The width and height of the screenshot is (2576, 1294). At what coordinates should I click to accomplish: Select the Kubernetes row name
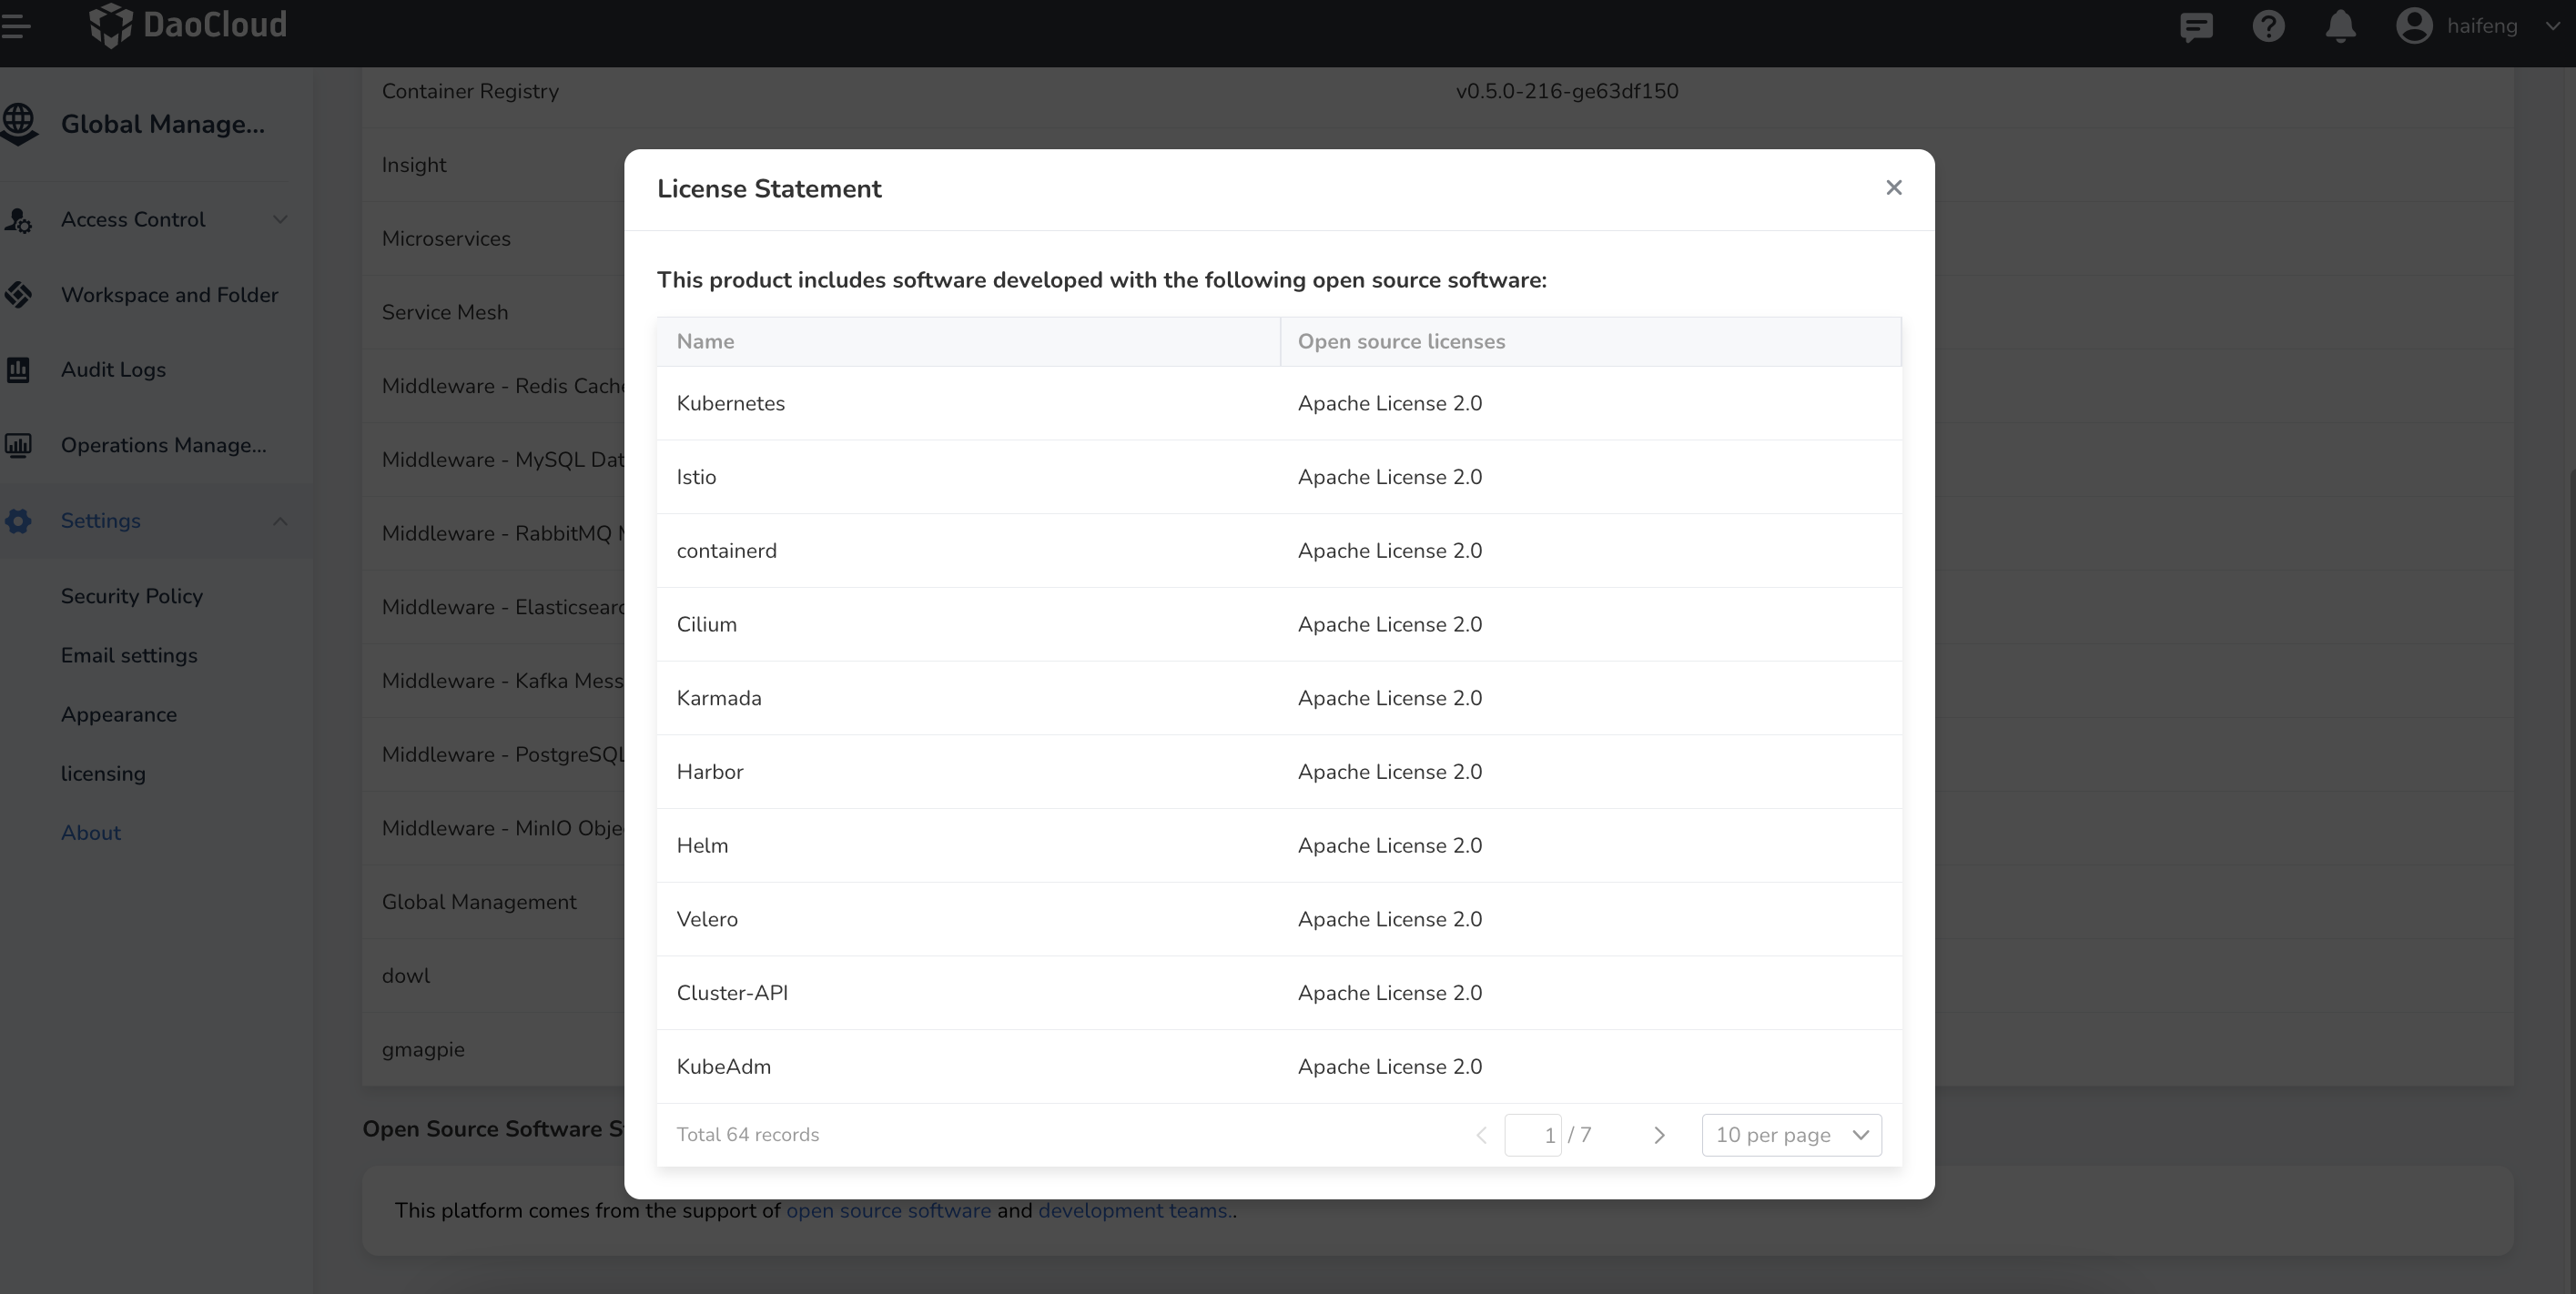[731, 404]
